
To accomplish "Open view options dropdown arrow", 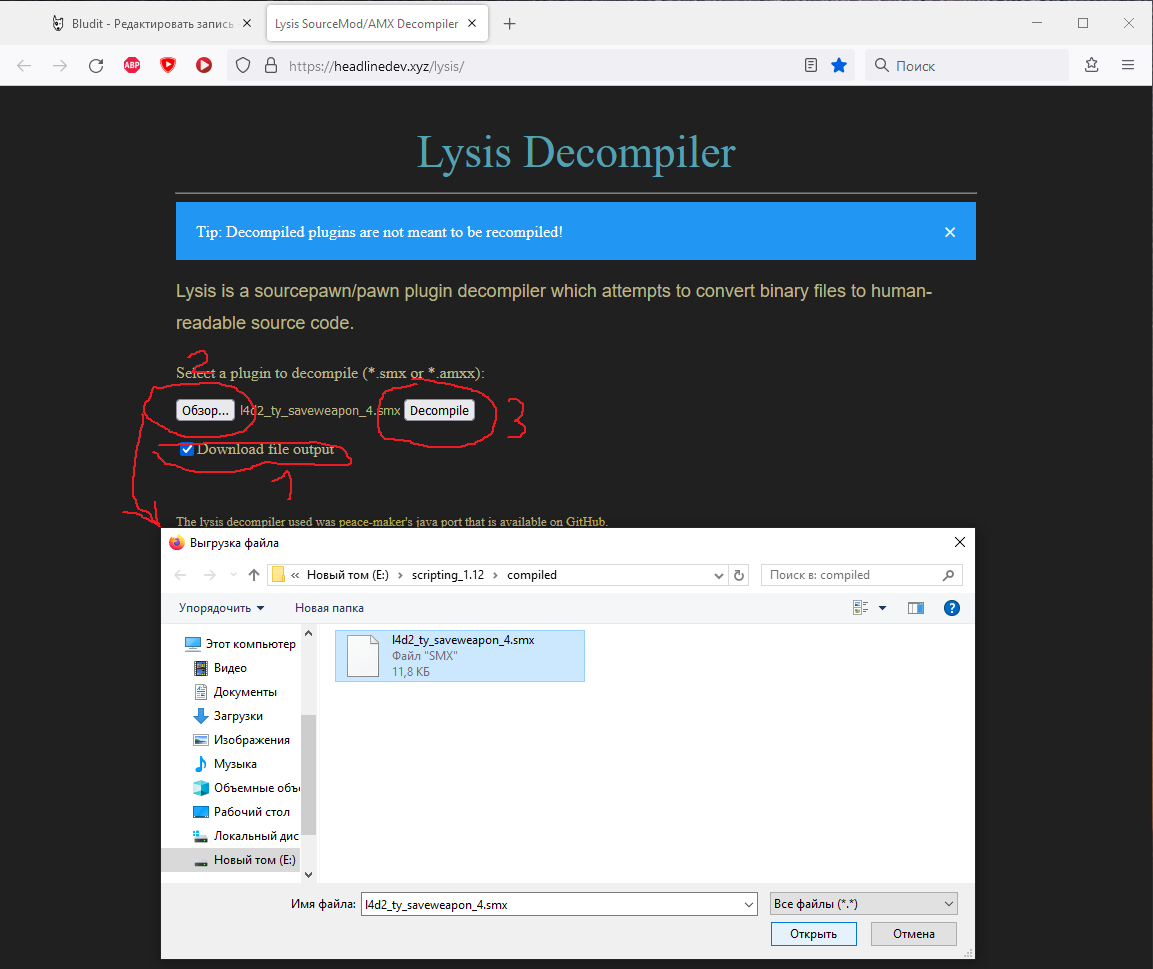I will click(882, 608).
